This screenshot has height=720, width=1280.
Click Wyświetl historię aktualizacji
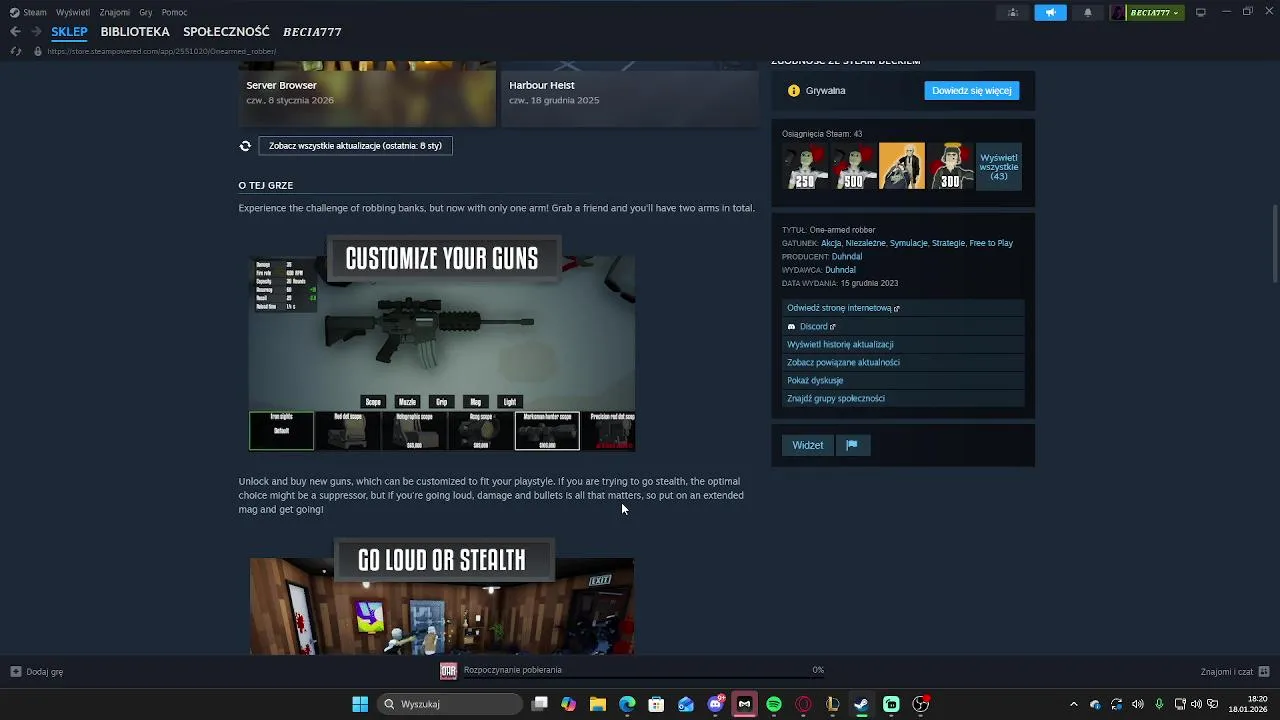(x=903, y=344)
